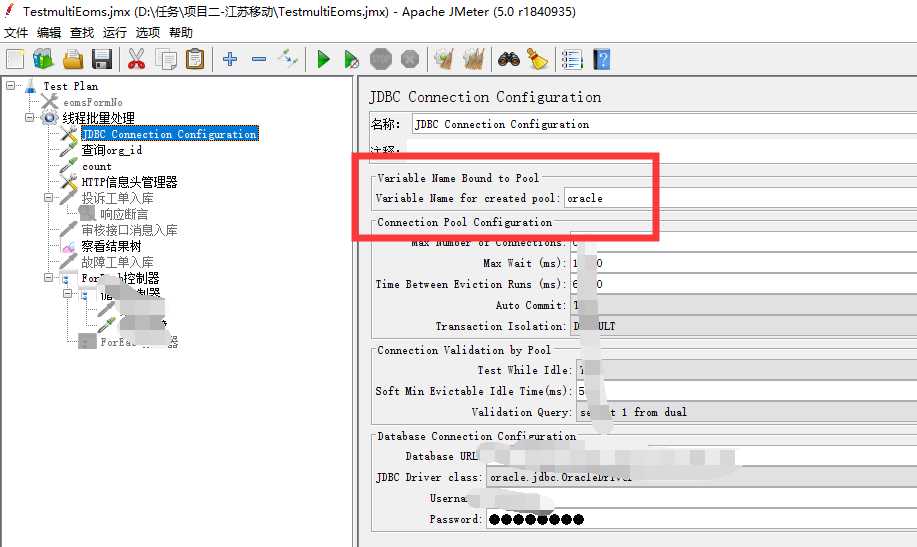The width and height of the screenshot is (917, 547).
Task: Select 察看结果树 listener
Action: 111,246
